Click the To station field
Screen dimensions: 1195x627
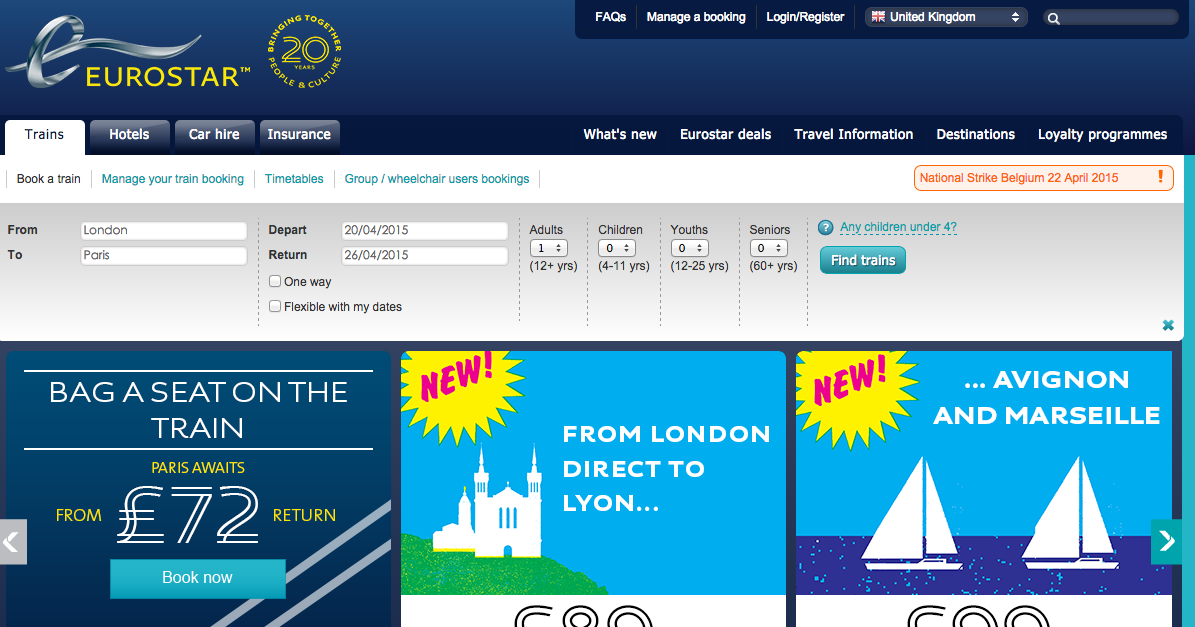pyautogui.click(x=164, y=255)
